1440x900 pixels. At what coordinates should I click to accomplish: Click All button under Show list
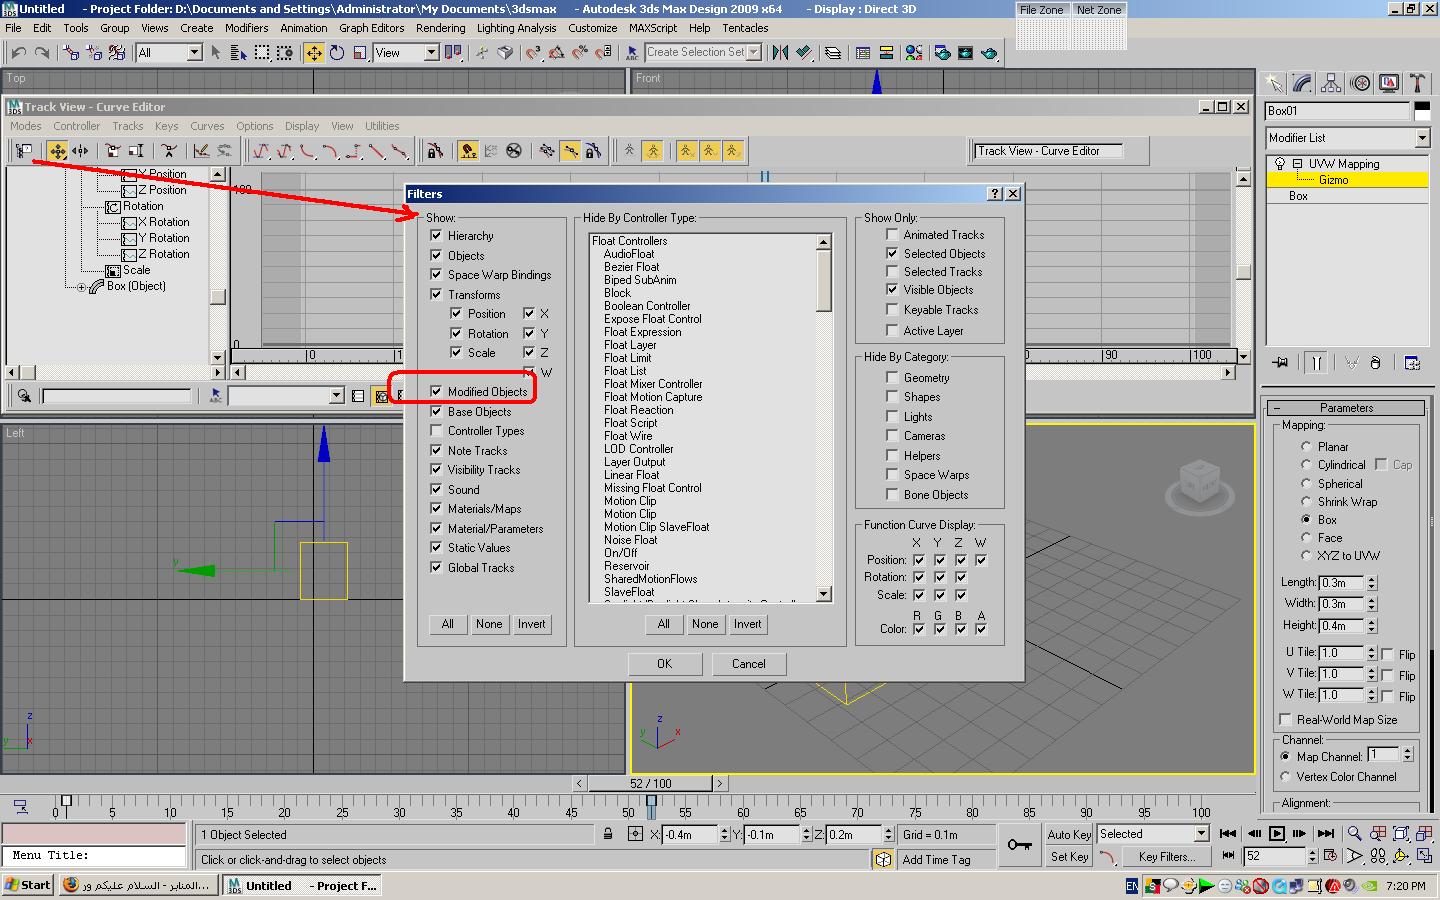[x=448, y=624]
